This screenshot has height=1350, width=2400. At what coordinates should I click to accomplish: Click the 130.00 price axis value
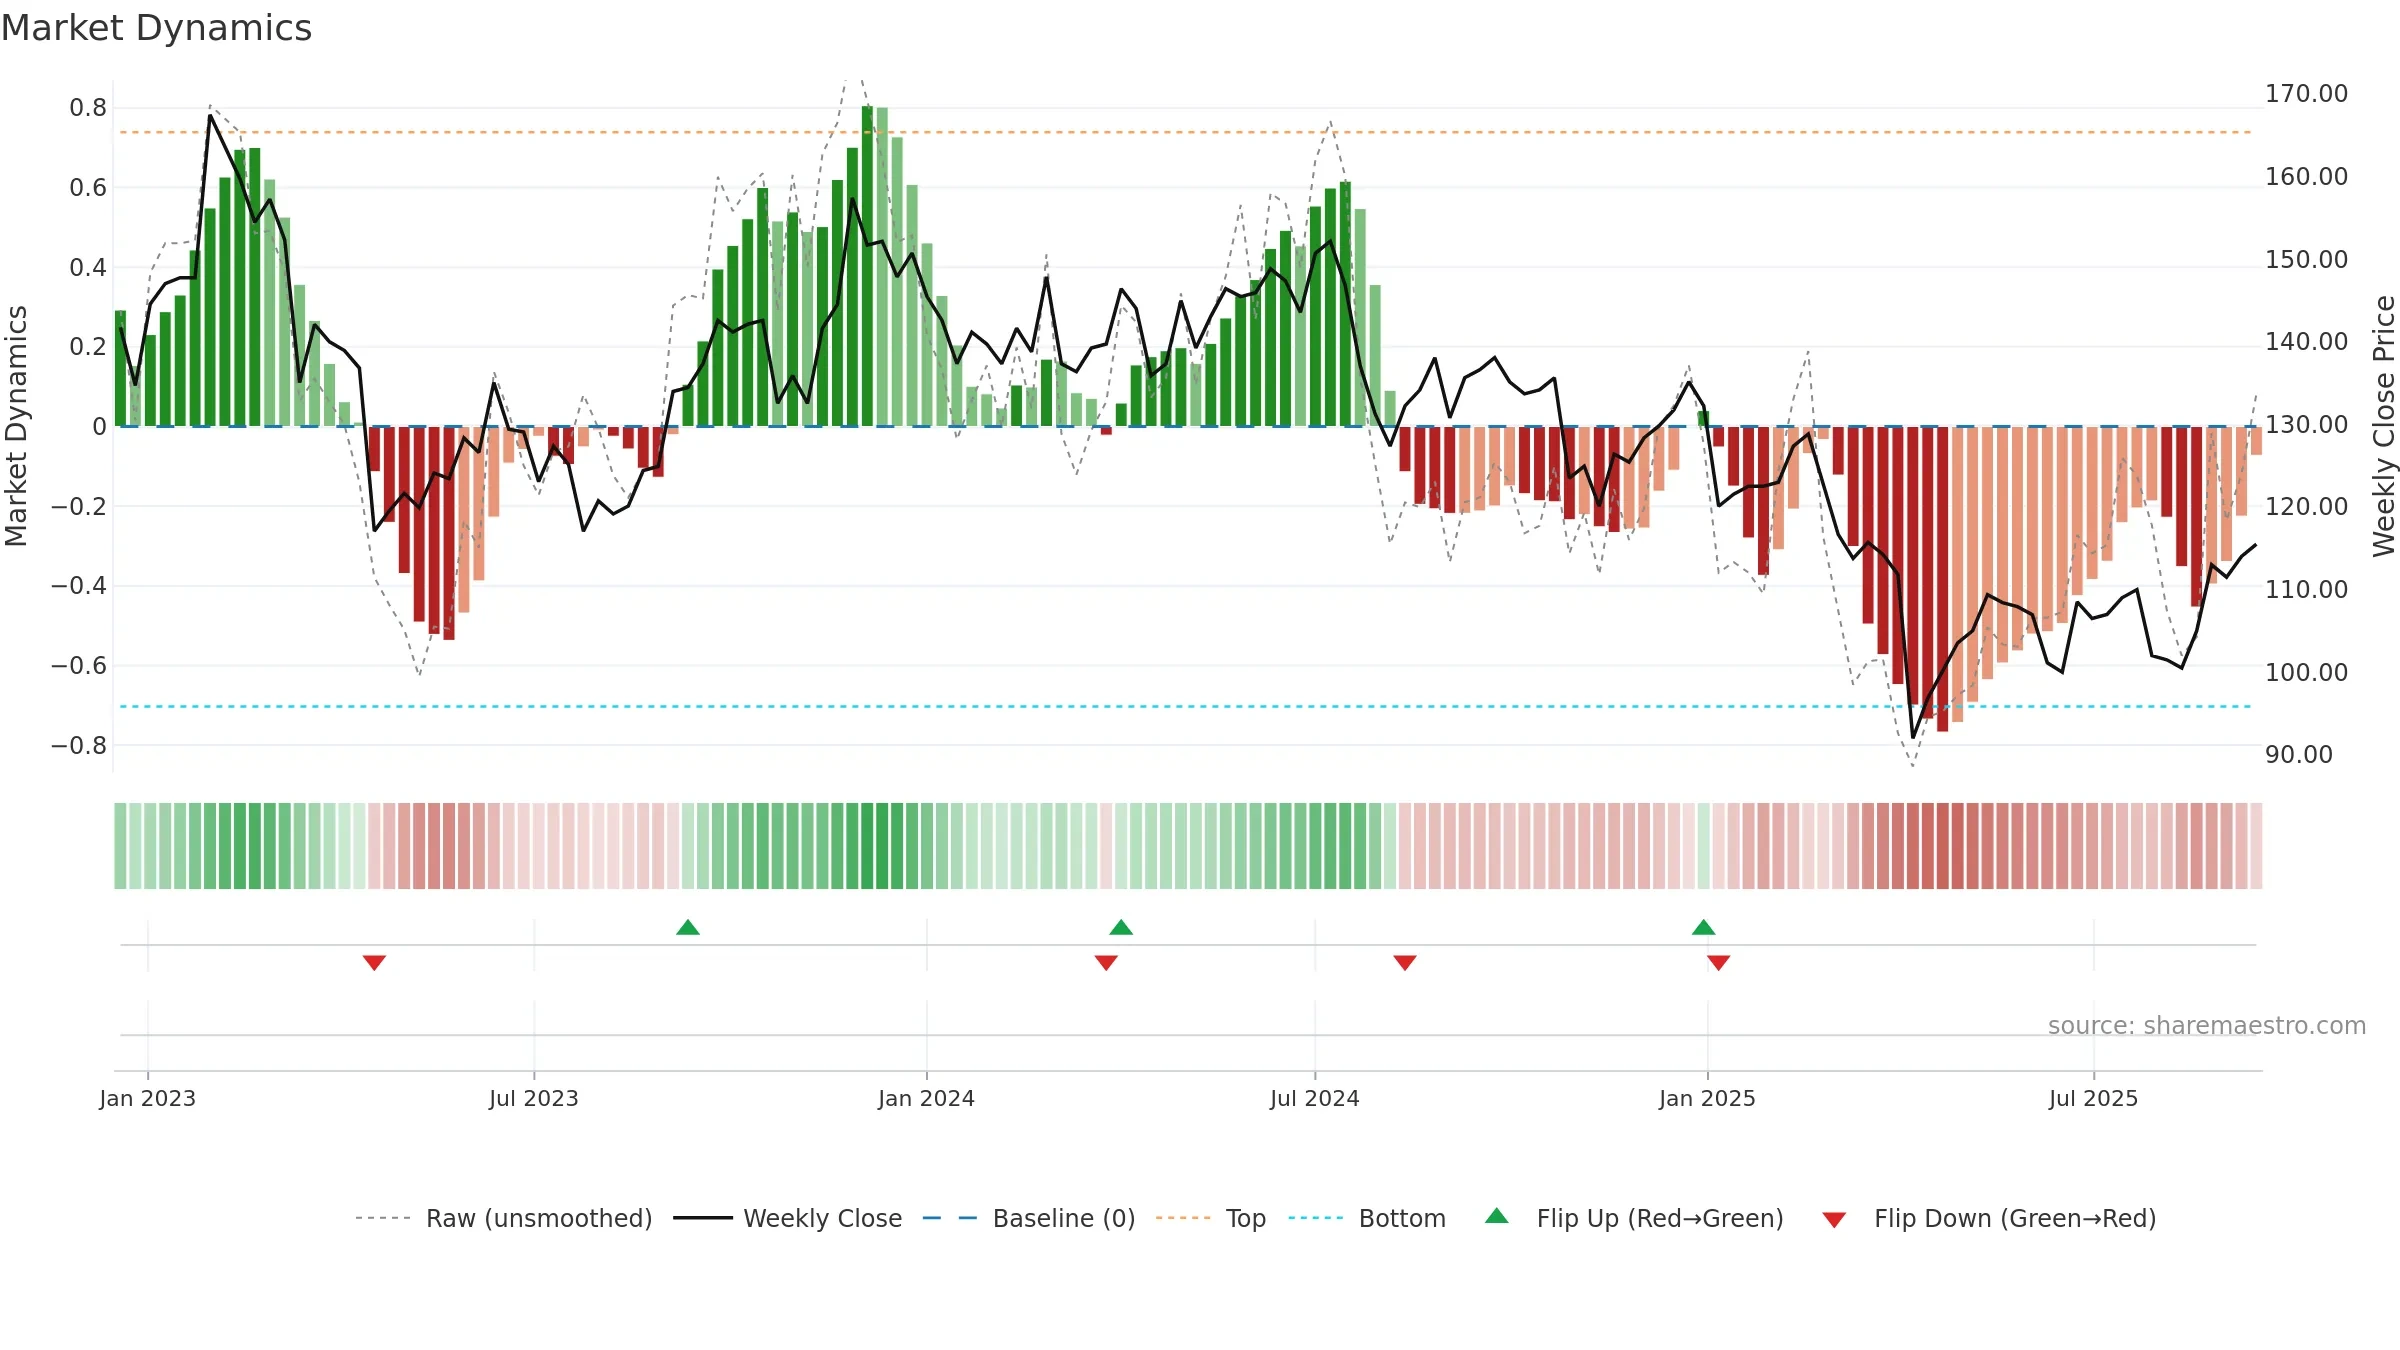2306,425
